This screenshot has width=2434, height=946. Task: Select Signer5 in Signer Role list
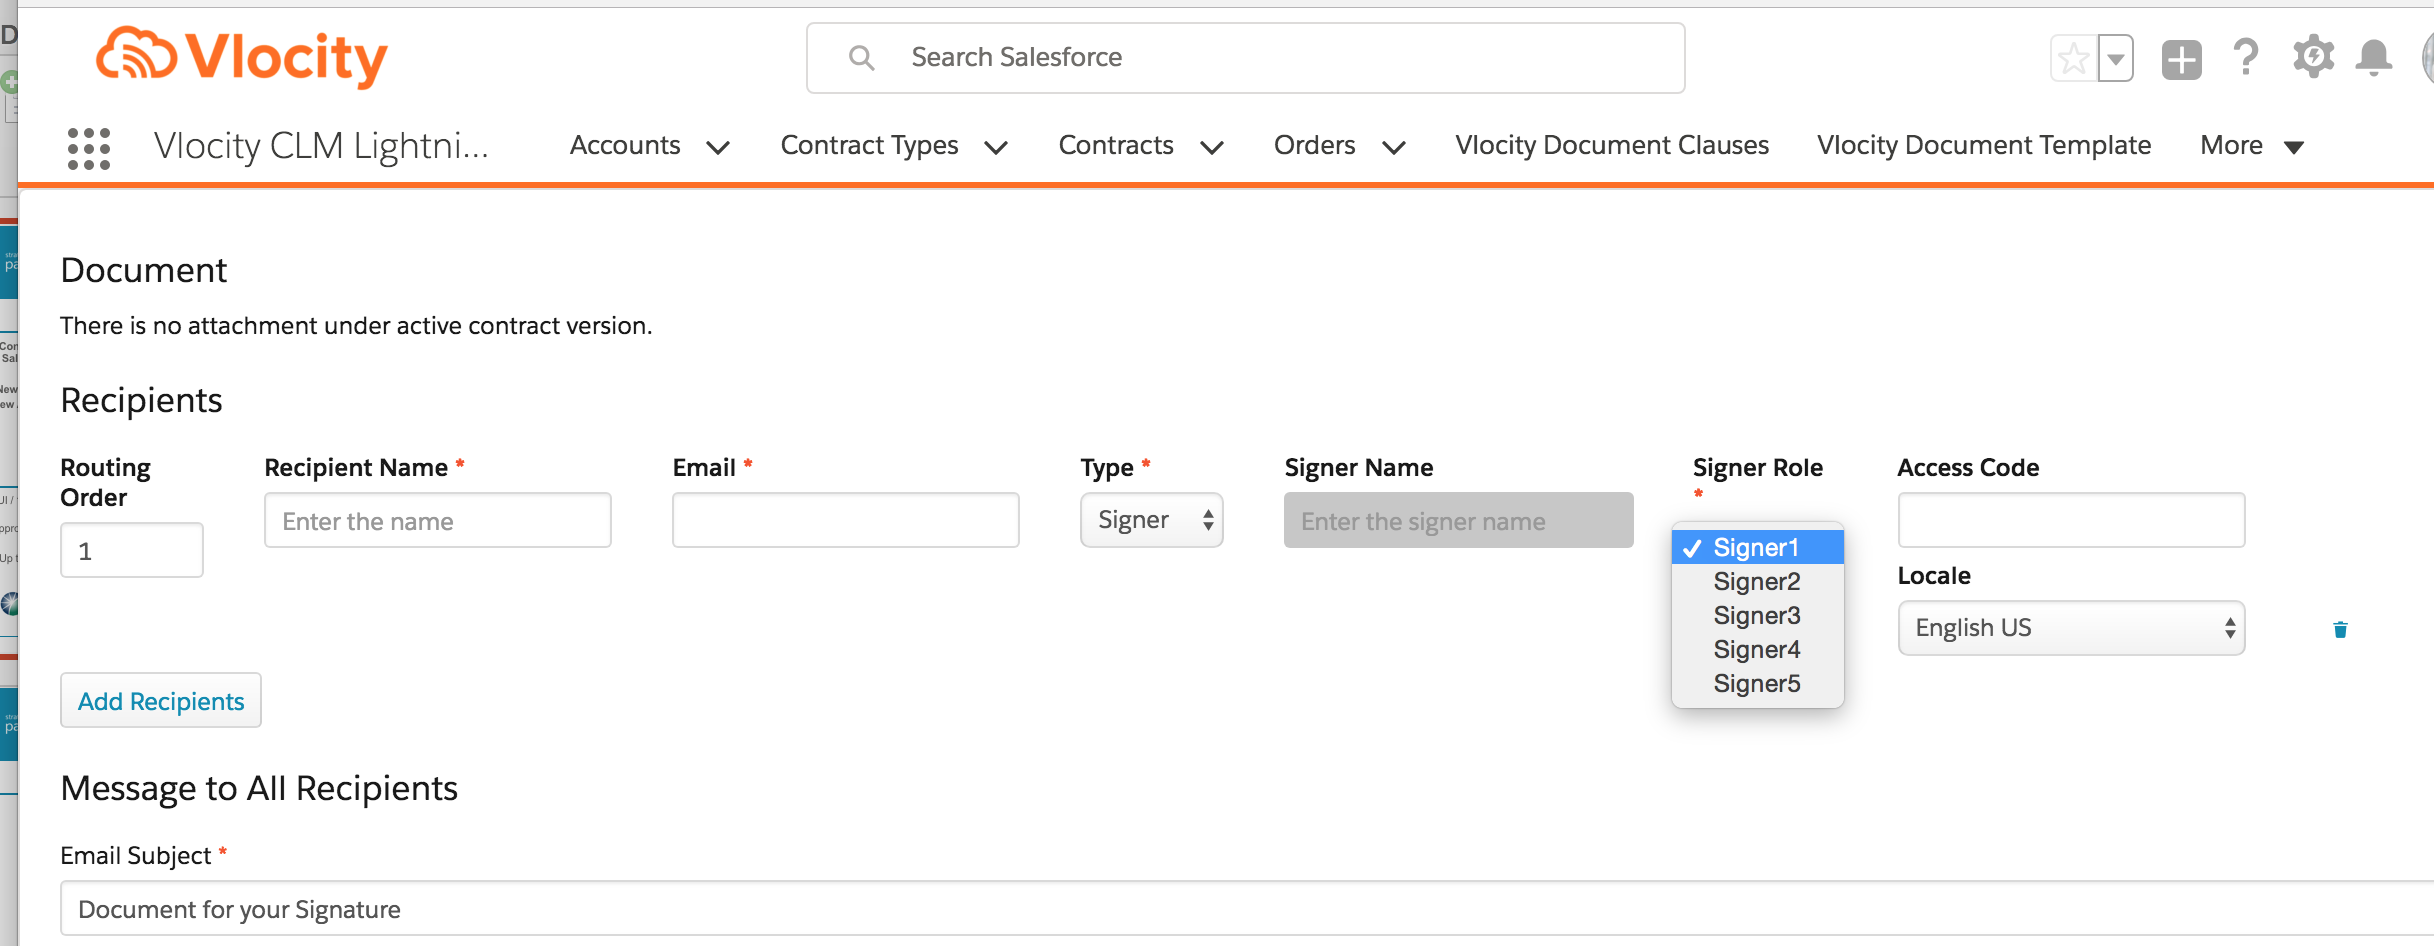[x=1757, y=684]
